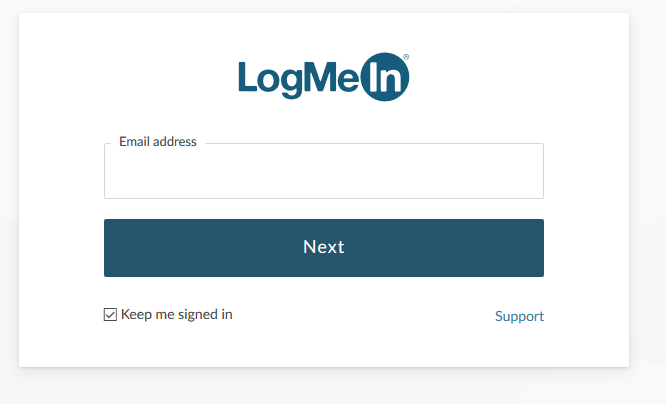Toggle the checkmark box beside Keep me signed in
Viewport: 666px width, 404px height.
point(110,314)
